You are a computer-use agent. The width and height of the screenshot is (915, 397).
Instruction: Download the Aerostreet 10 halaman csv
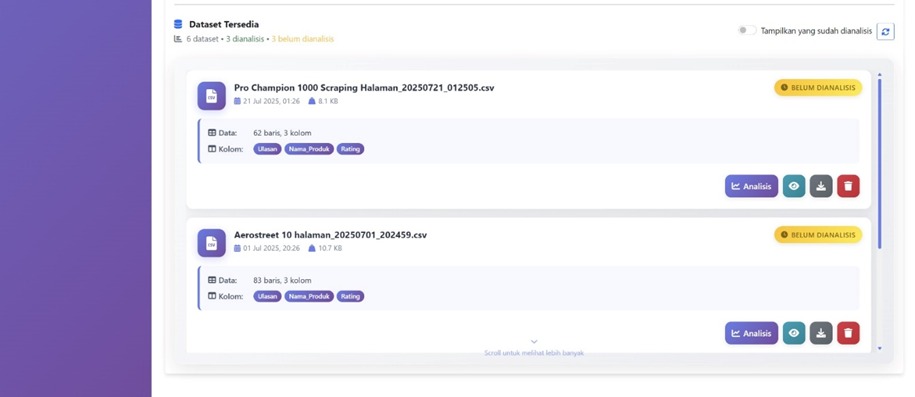tap(820, 333)
